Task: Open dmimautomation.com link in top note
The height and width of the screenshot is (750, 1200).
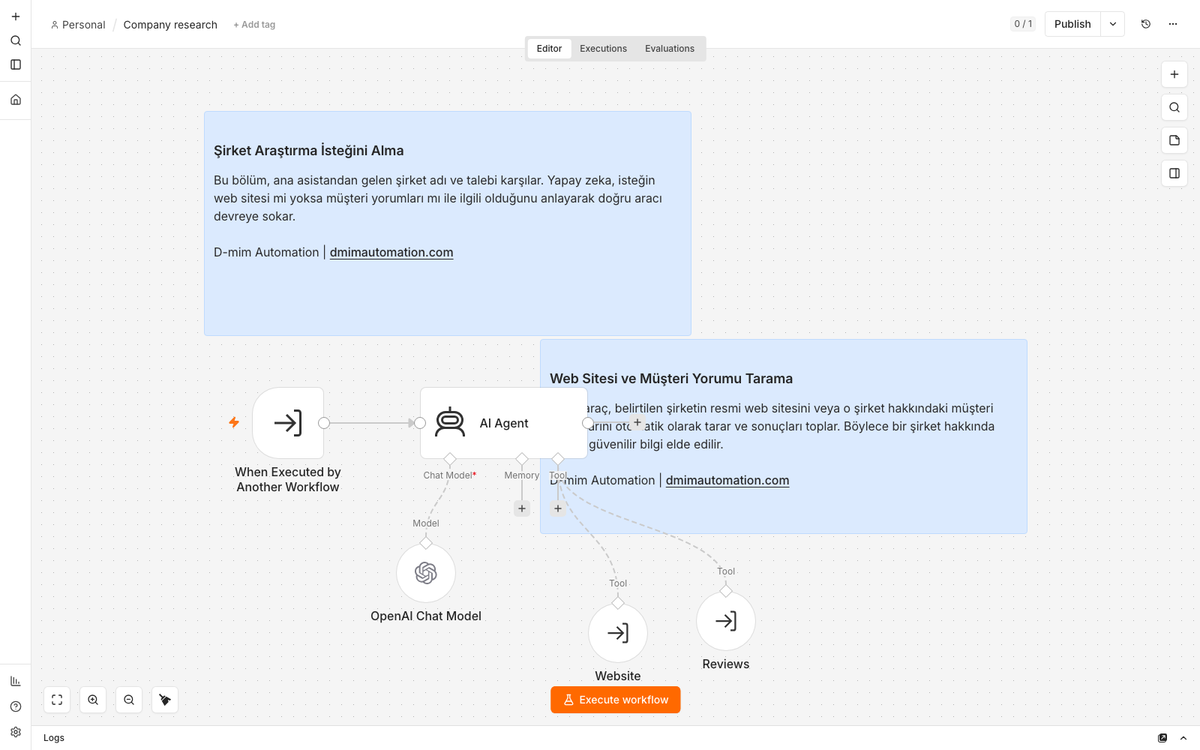Action: (x=391, y=252)
